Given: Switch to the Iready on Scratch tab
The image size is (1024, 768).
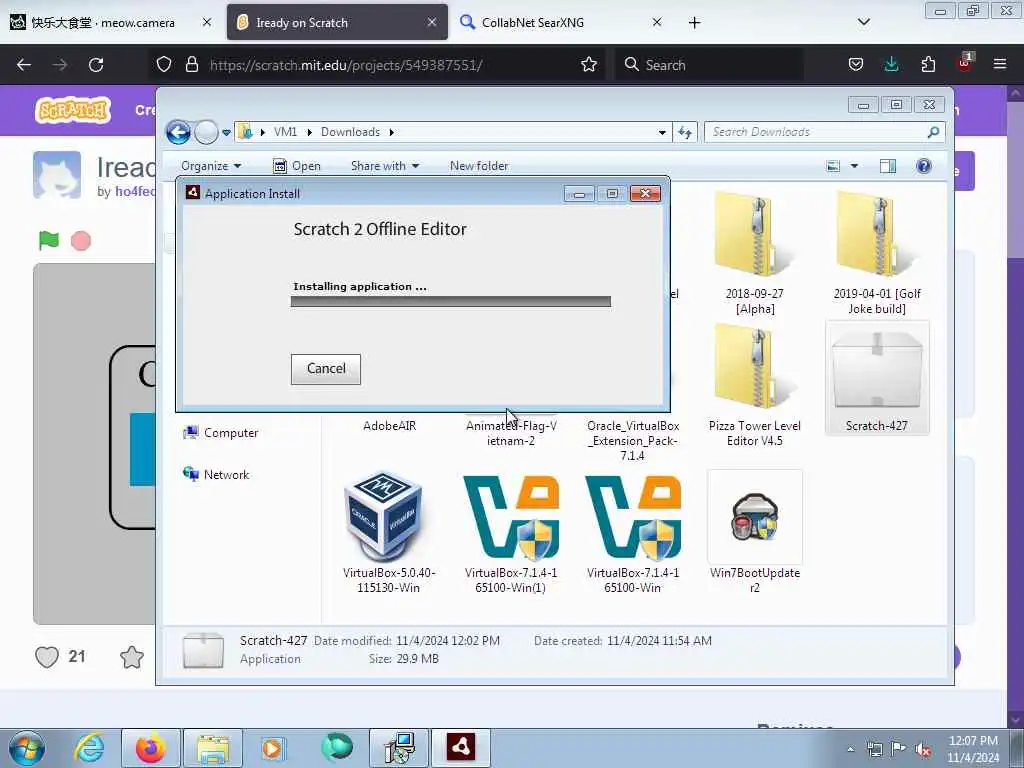Looking at the screenshot, I should [x=337, y=23].
